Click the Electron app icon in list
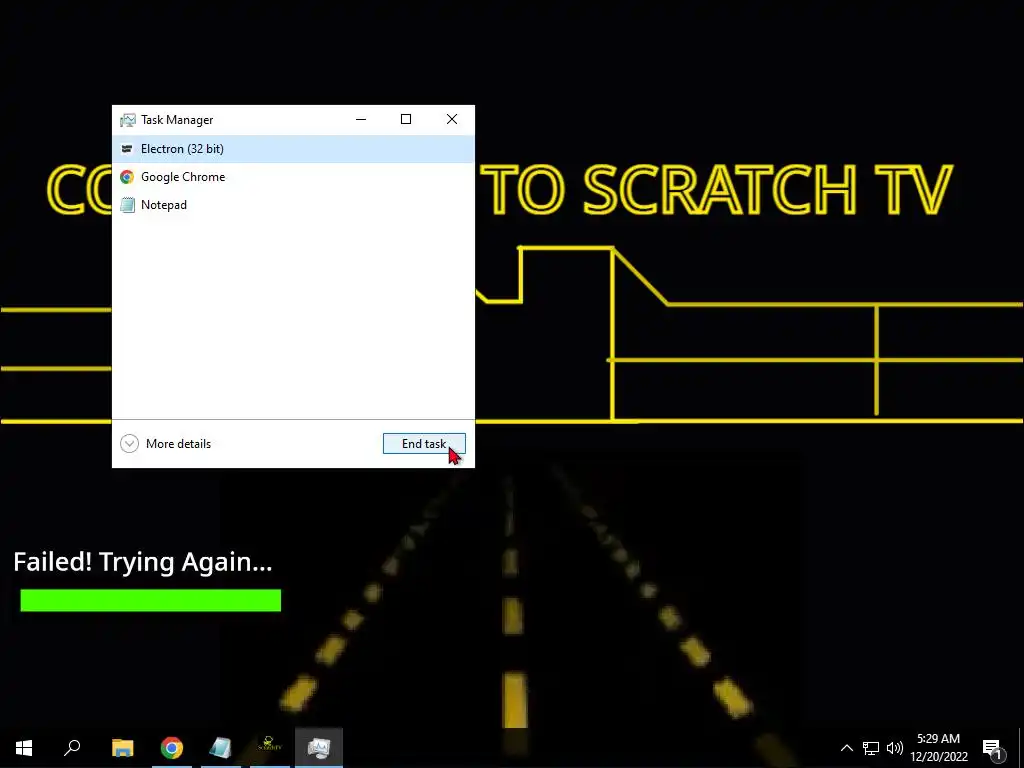Screen dimensions: 1024x768 click(x=127, y=149)
